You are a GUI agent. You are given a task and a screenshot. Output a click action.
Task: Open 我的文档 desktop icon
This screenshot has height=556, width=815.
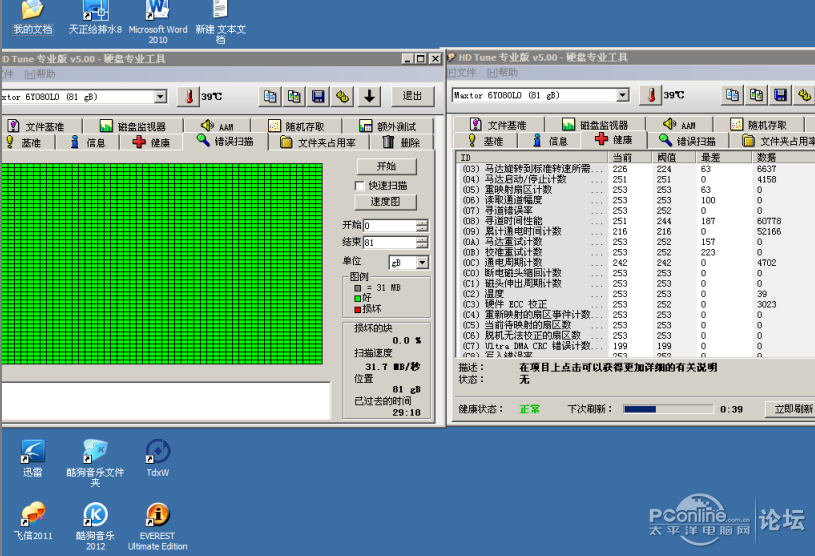coord(33,18)
